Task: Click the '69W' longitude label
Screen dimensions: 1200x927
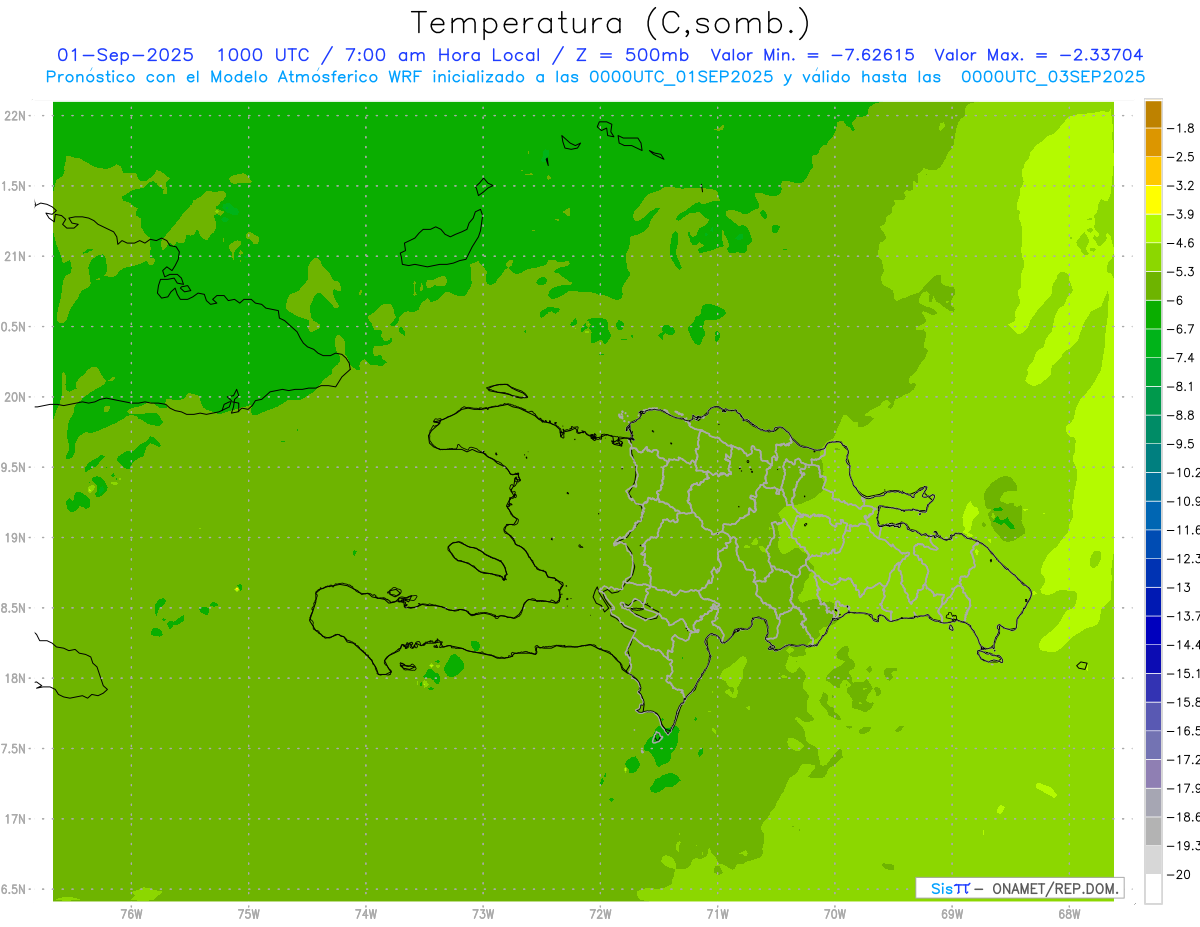Action: click(952, 913)
